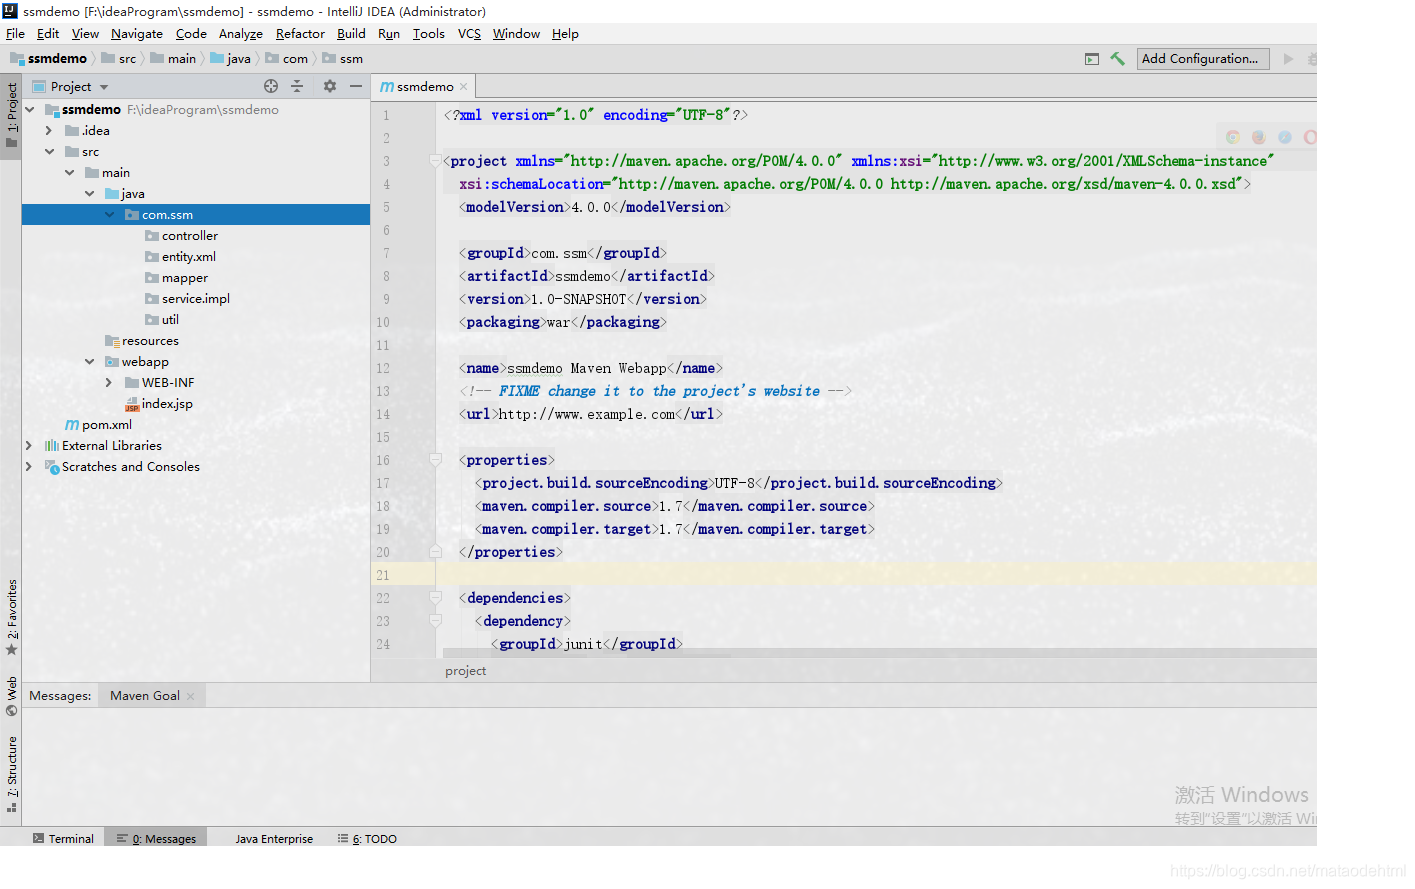This screenshot has width=1415, height=889.
Task: Expand the WEB-INF folder
Action: pos(109,383)
